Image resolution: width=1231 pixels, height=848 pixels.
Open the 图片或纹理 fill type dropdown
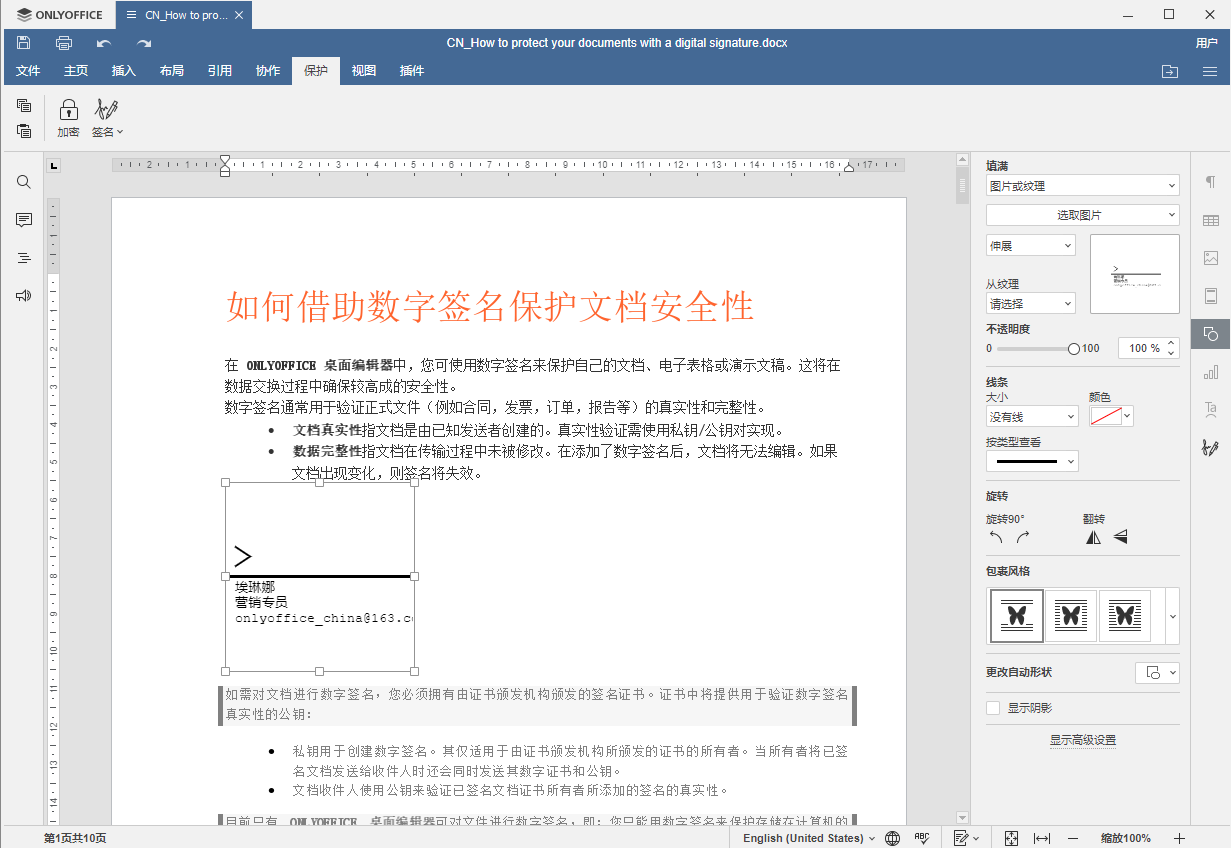coord(1083,186)
